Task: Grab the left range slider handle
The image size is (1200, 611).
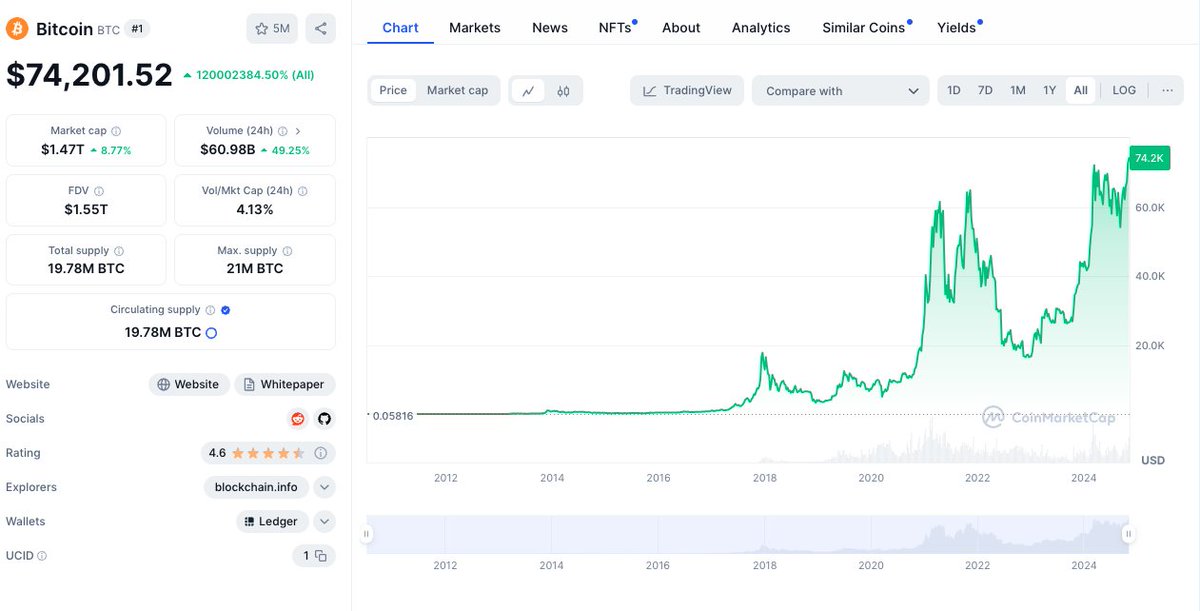Action: [367, 534]
